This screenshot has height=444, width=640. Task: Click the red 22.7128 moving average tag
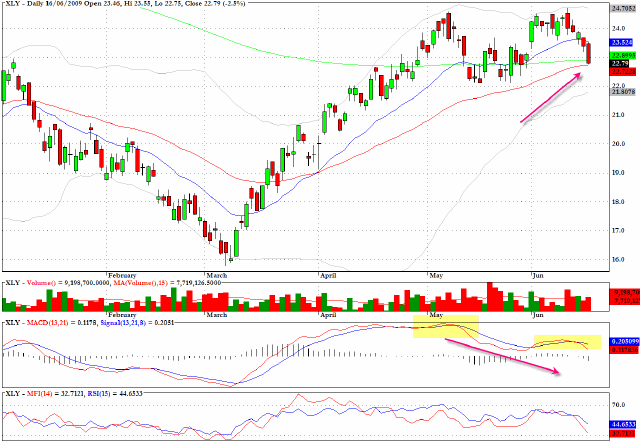(622, 71)
